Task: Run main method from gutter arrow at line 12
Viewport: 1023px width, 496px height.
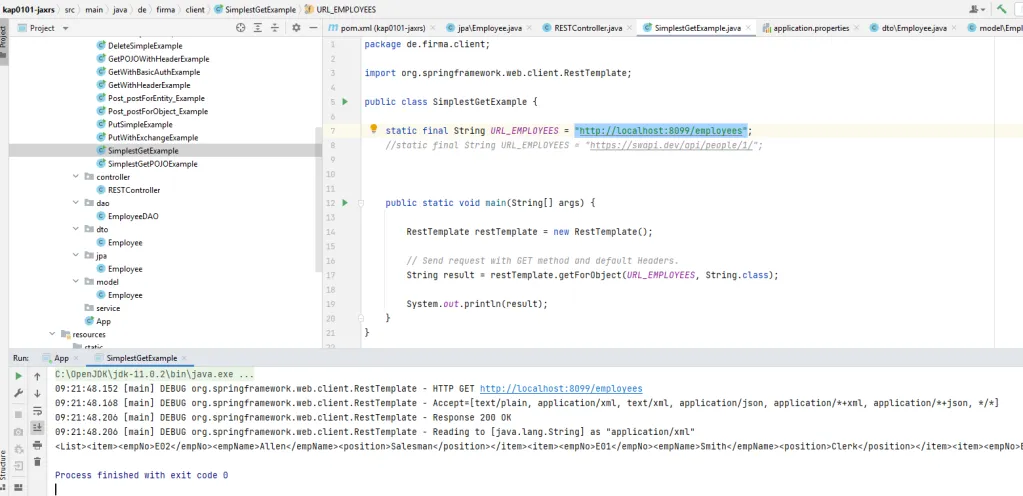Action: (x=345, y=203)
